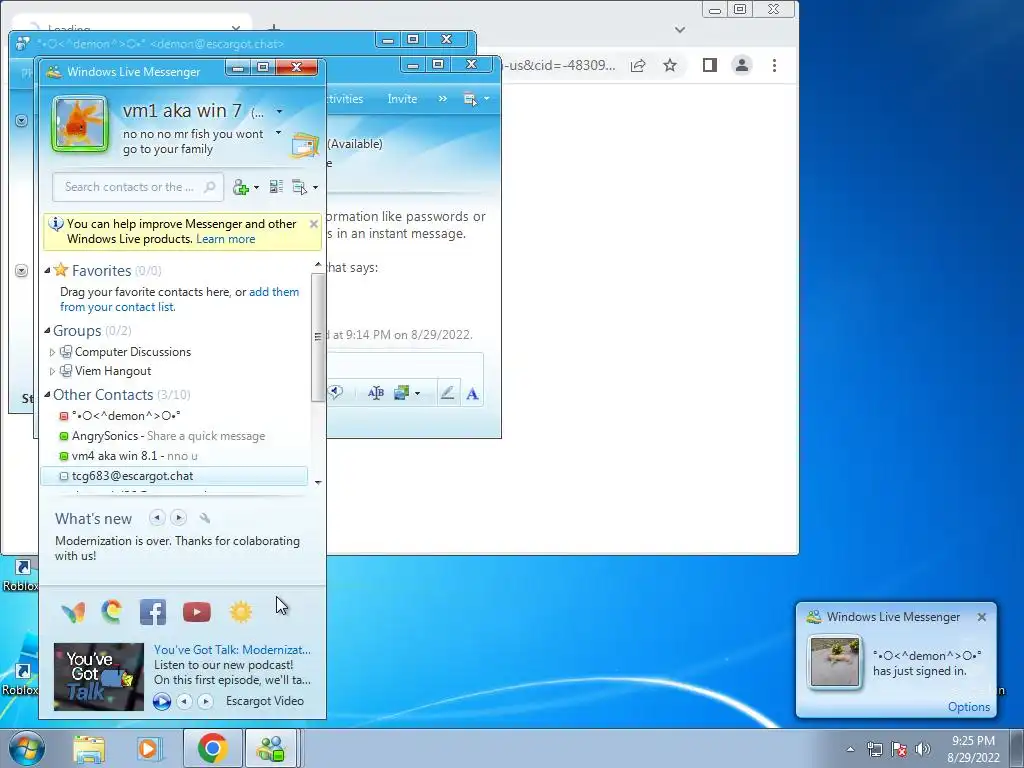The width and height of the screenshot is (1024, 768).
Task: Click the contact list scrollbar up arrow
Action: coord(318,264)
